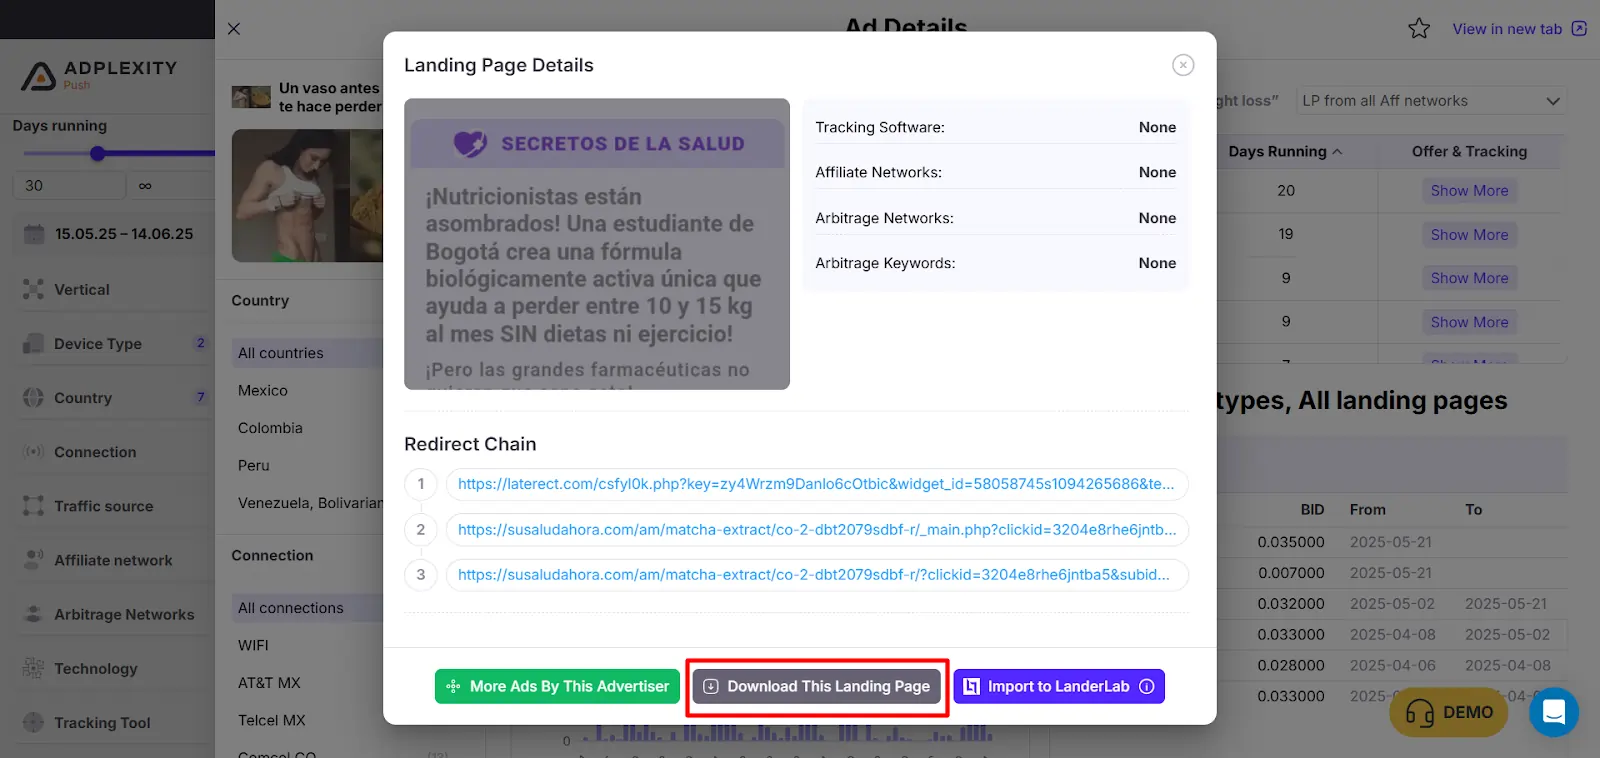Sort by Days Running column
This screenshot has width=1600, height=758.
click(1285, 152)
